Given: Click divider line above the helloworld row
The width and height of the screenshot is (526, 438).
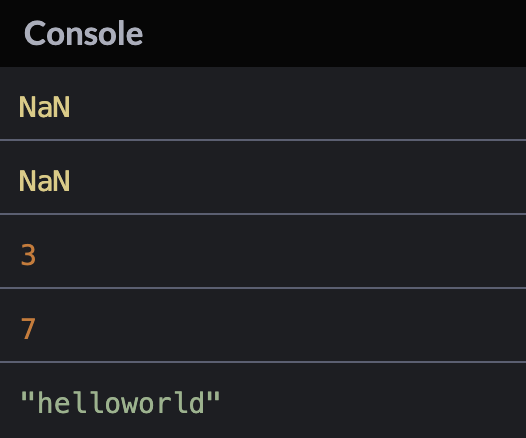Looking at the screenshot, I should [263, 362].
